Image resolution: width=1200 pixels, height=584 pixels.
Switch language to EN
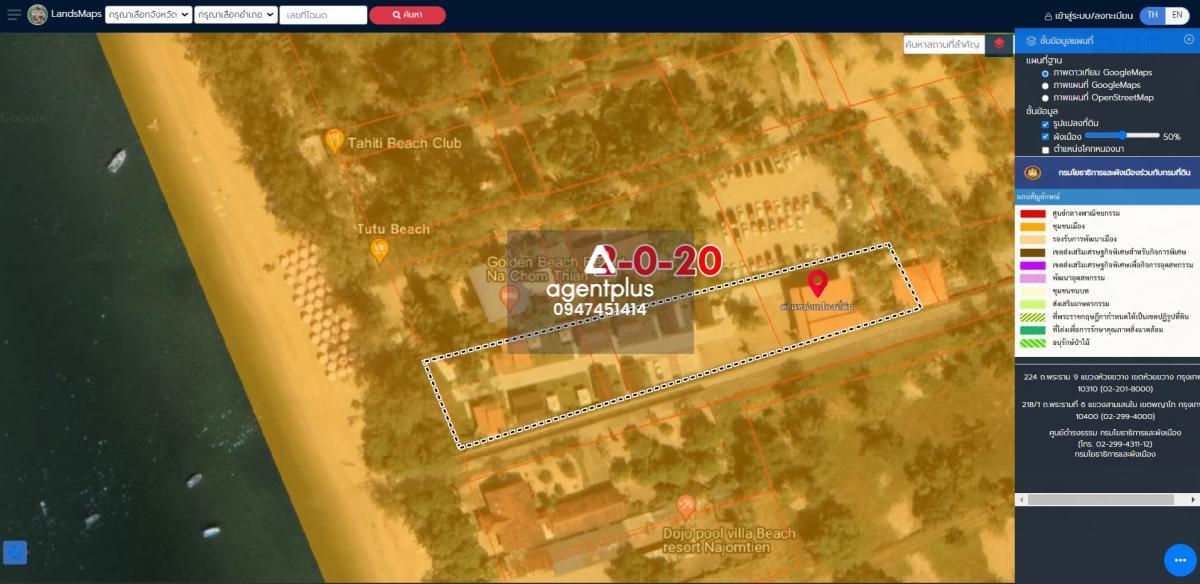(x=1177, y=15)
